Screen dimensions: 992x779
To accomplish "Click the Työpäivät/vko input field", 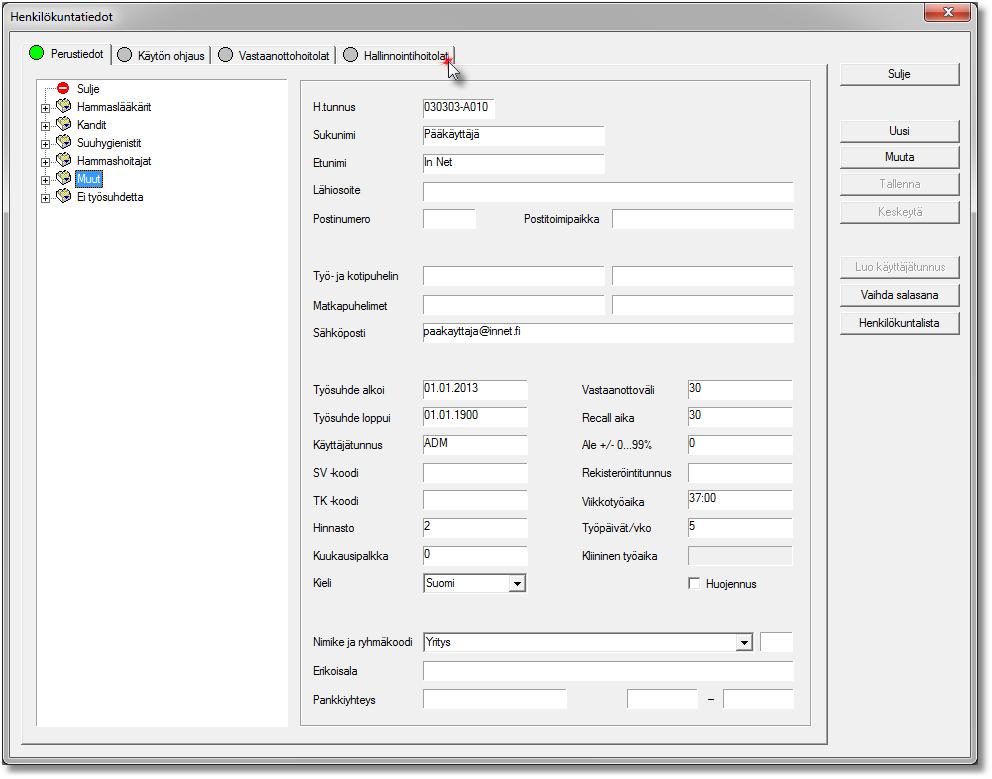I will coord(740,528).
